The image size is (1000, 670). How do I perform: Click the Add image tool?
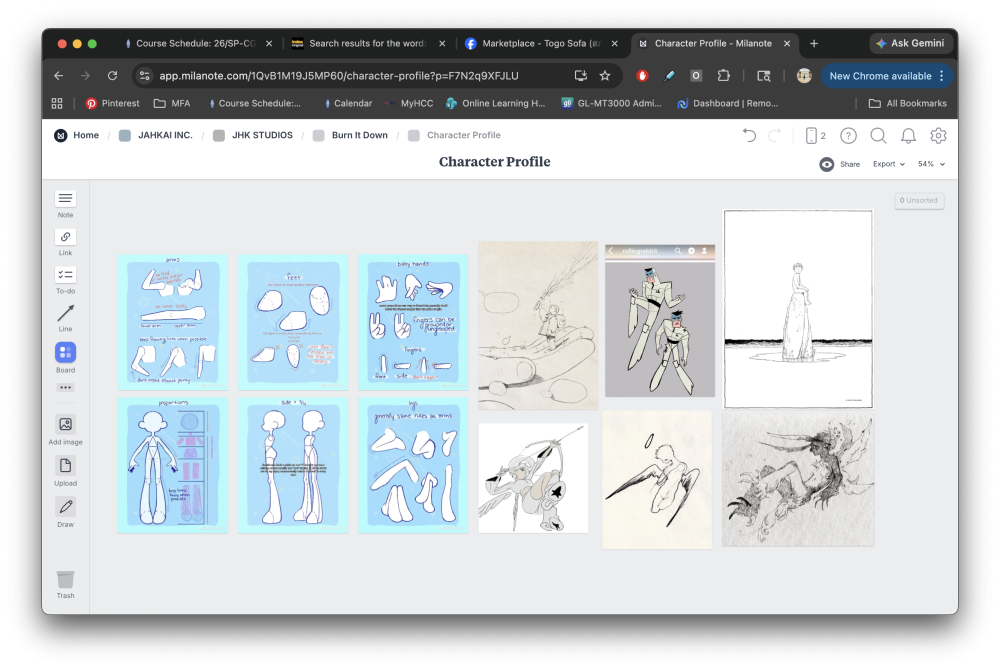[x=65, y=425]
